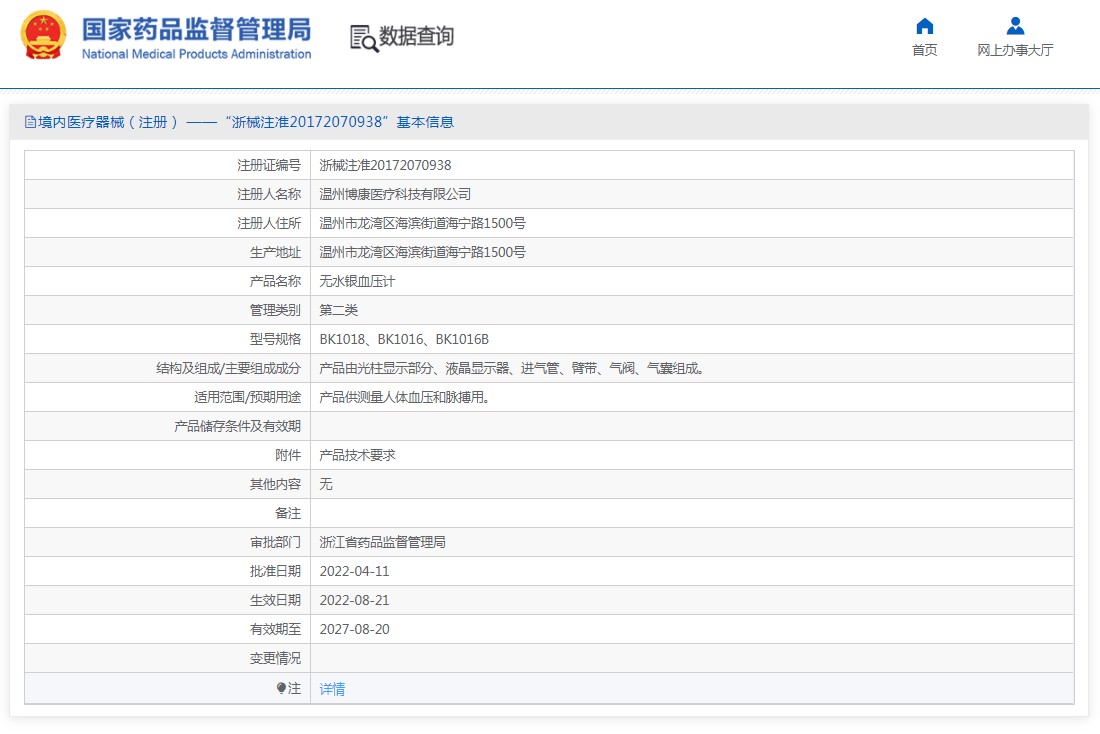This screenshot has width=1100, height=734.
Task: Click management category 第二类
Action: tap(338, 310)
